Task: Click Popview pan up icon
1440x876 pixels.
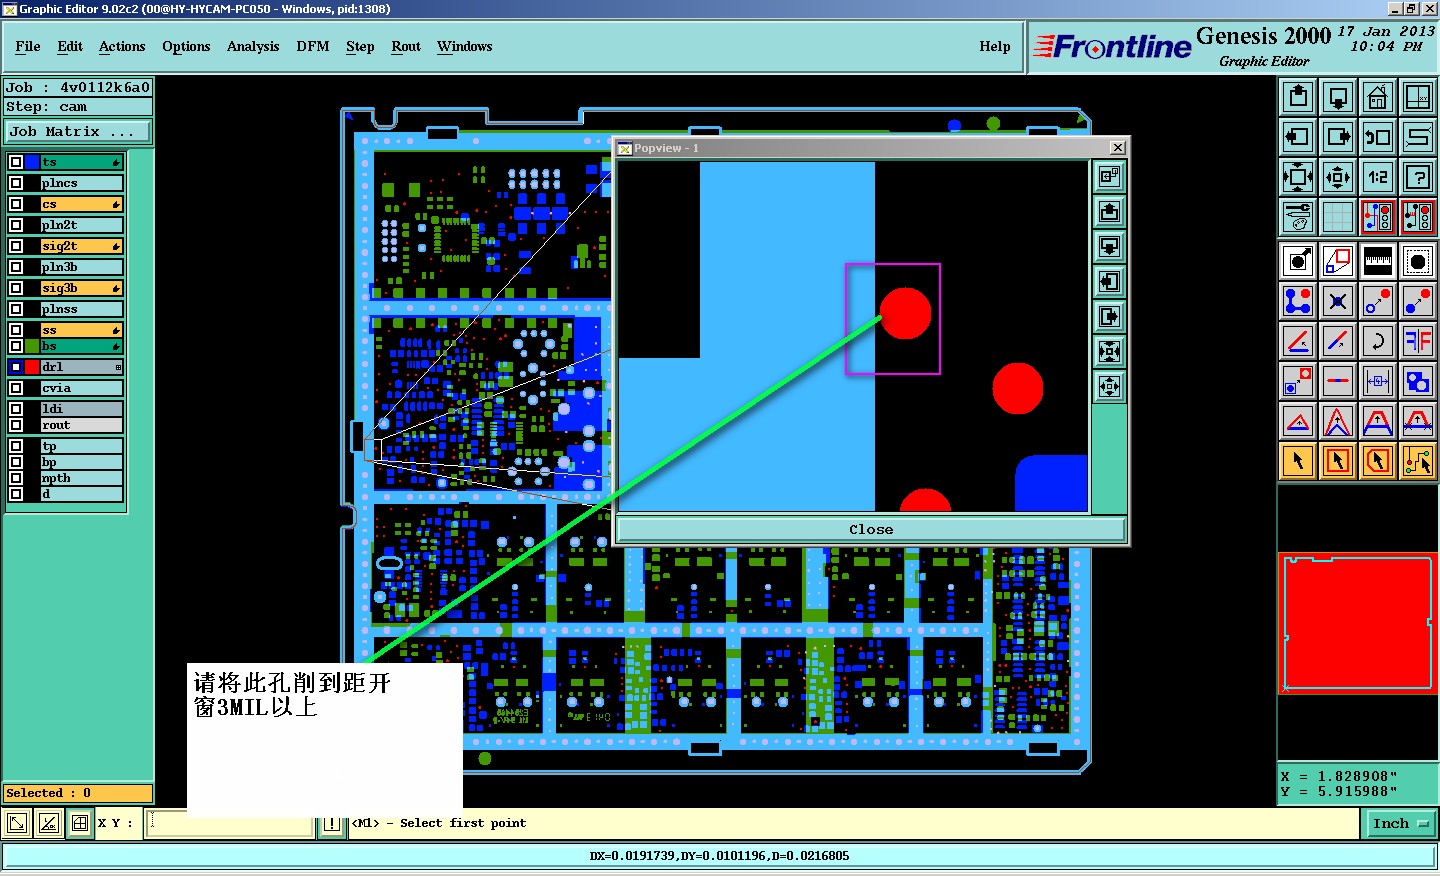Action: point(1109,212)
